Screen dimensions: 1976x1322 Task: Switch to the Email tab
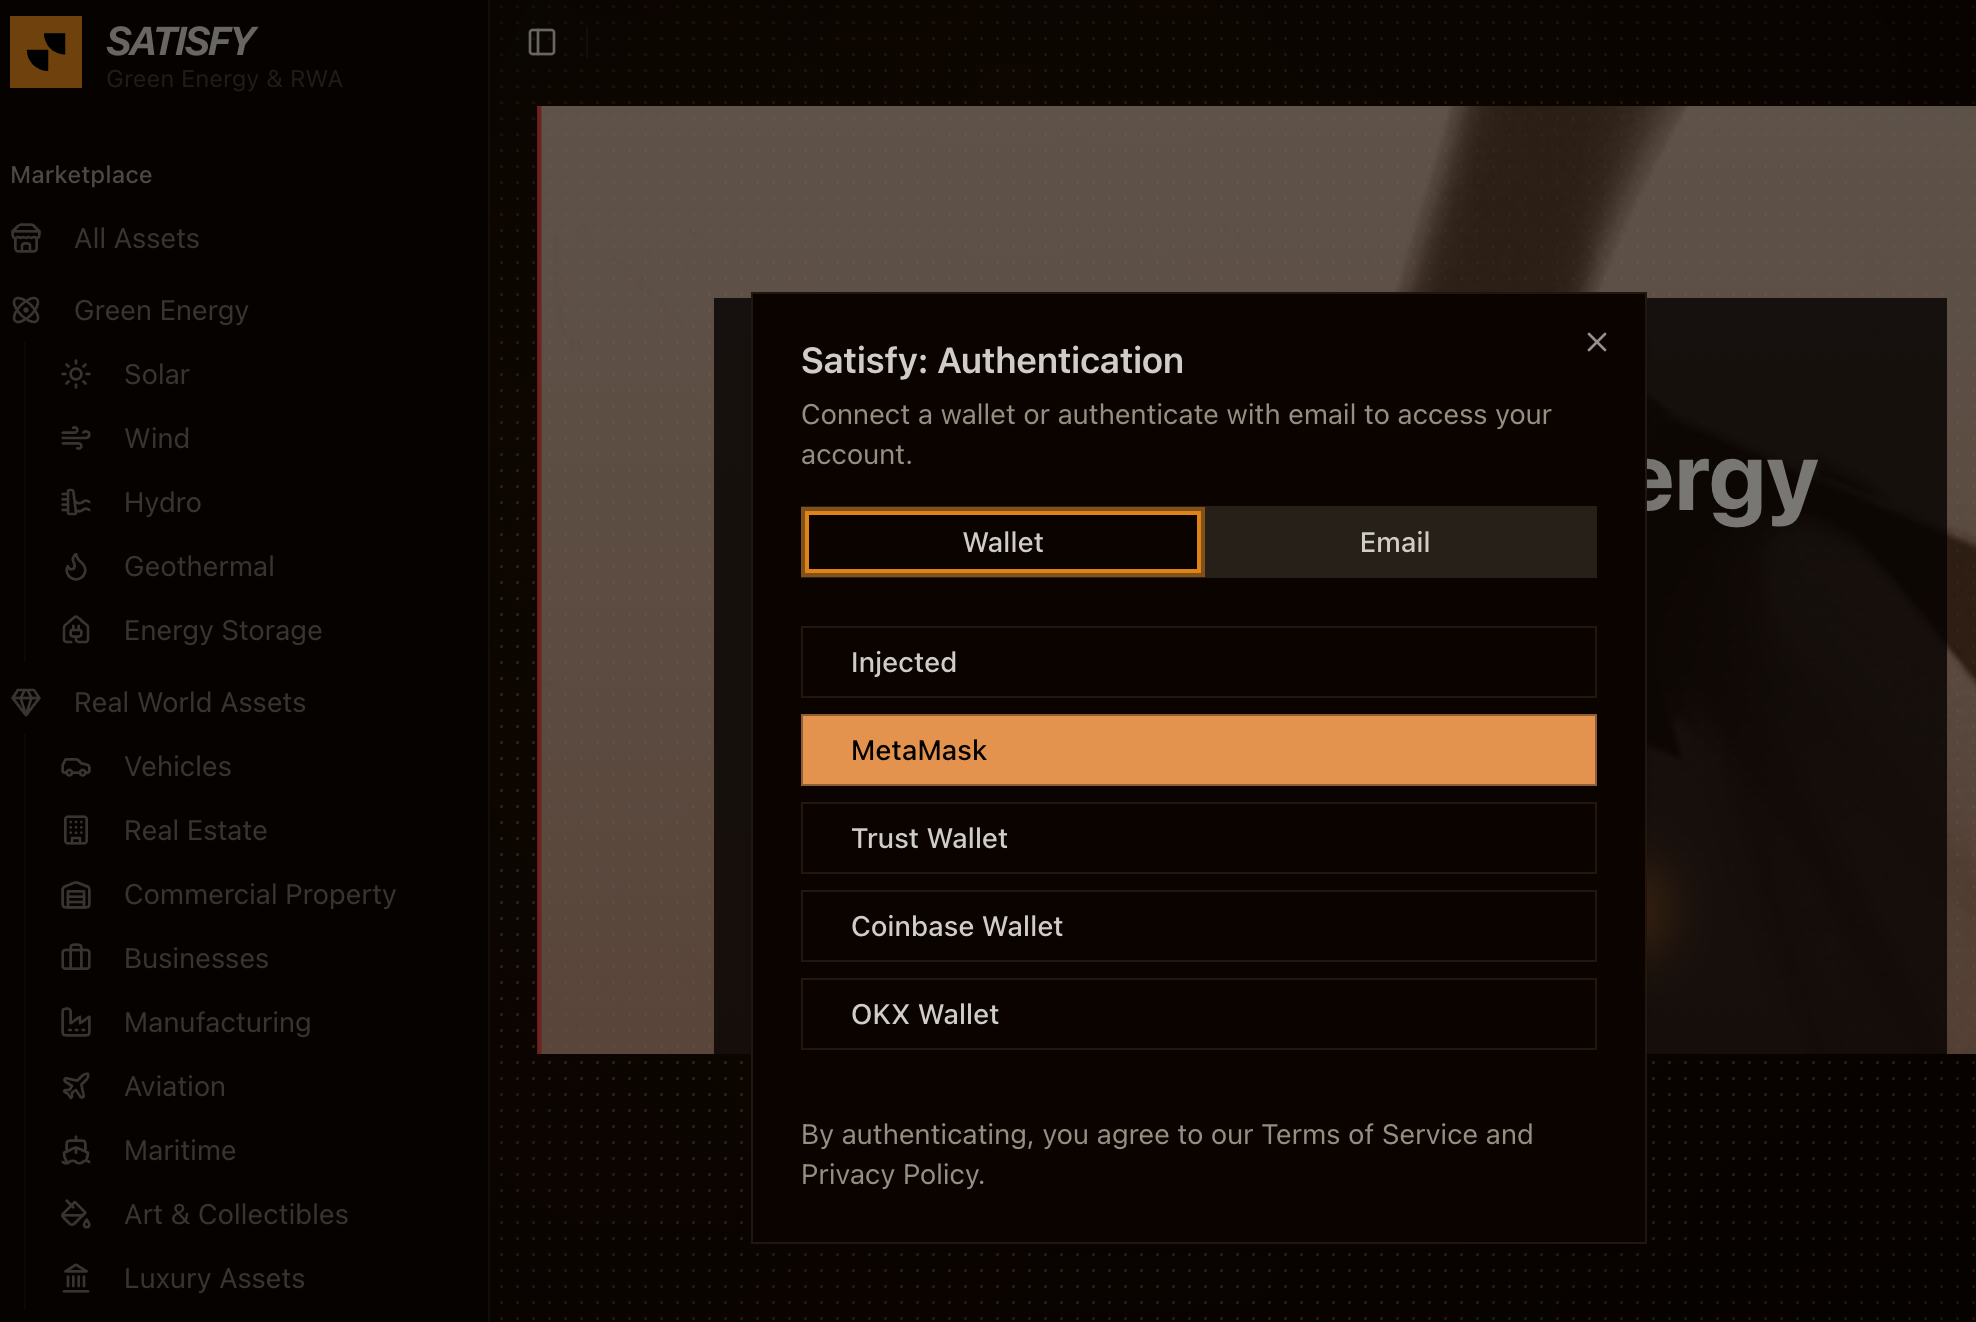[1394, 542]
